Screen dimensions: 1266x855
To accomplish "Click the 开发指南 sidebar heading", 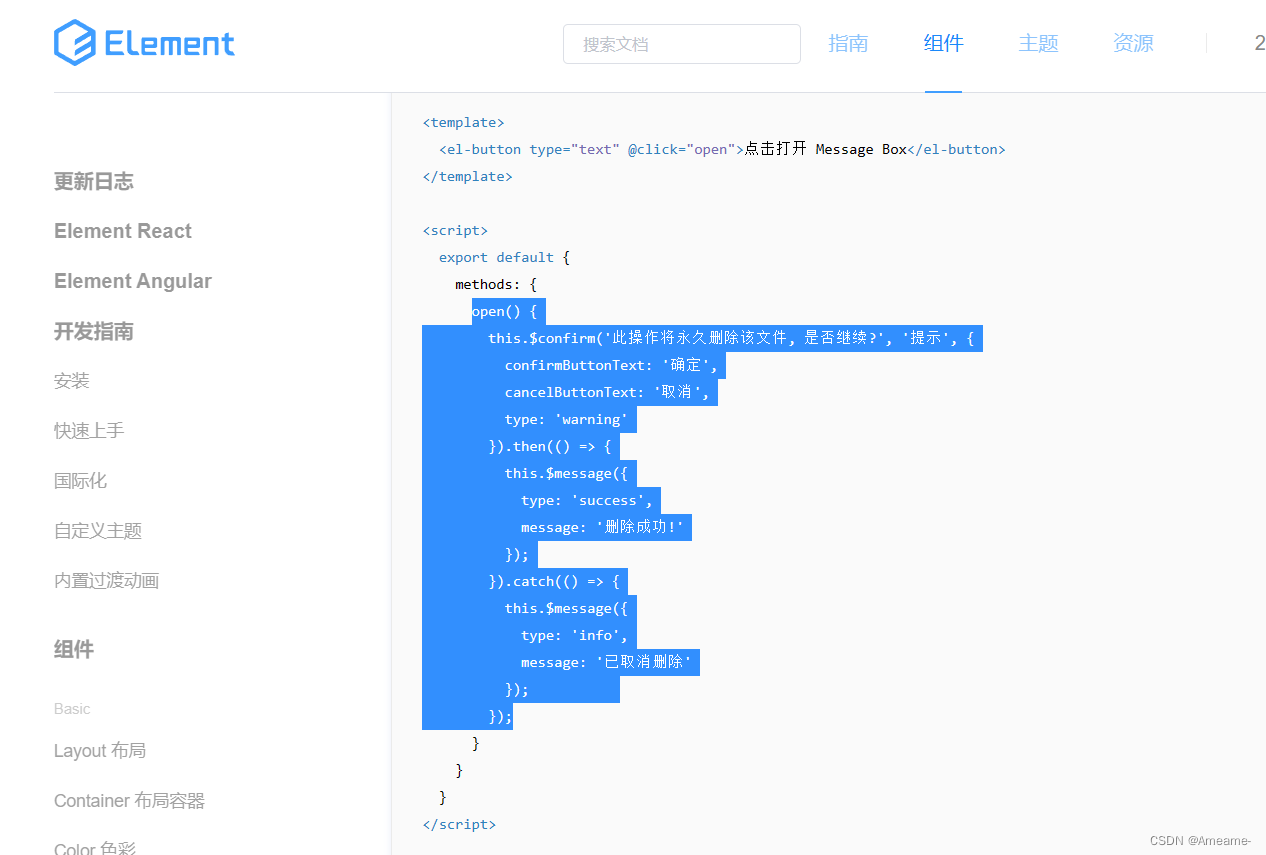I will 94,331.
